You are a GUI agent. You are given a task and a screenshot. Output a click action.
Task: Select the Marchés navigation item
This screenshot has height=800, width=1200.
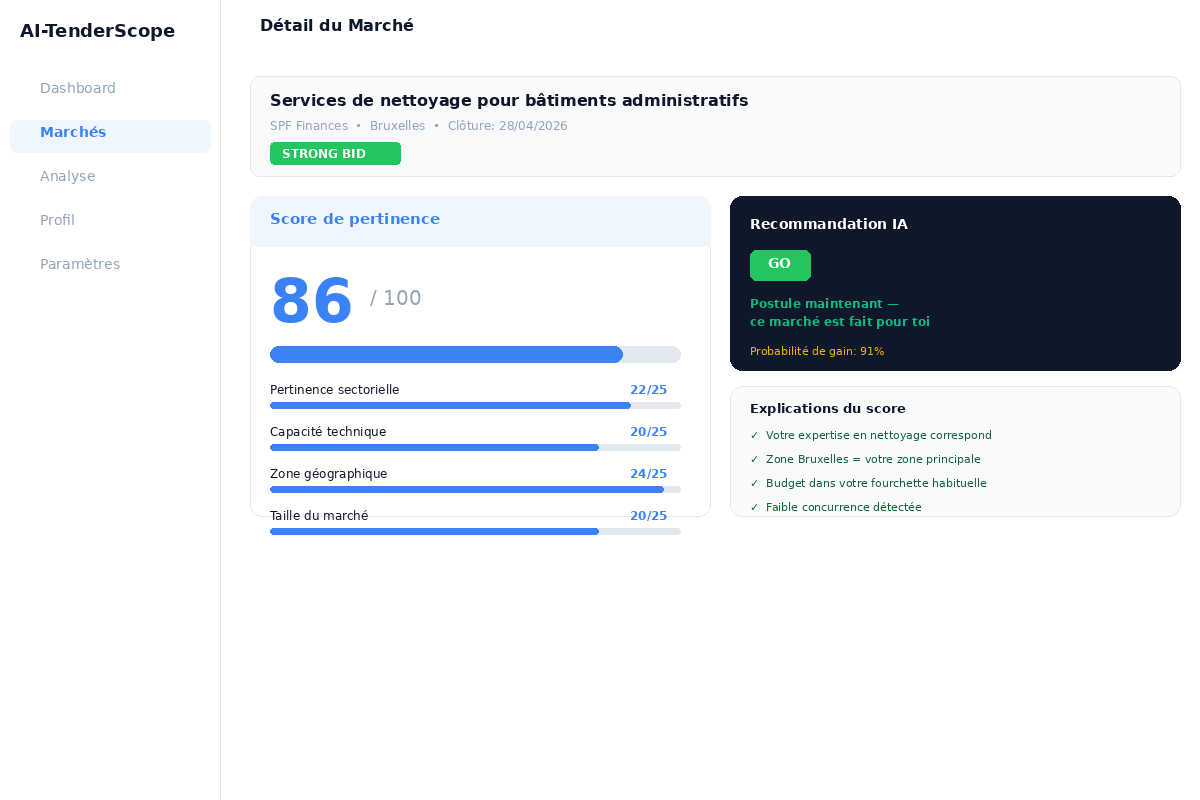[x=73, y=132]
